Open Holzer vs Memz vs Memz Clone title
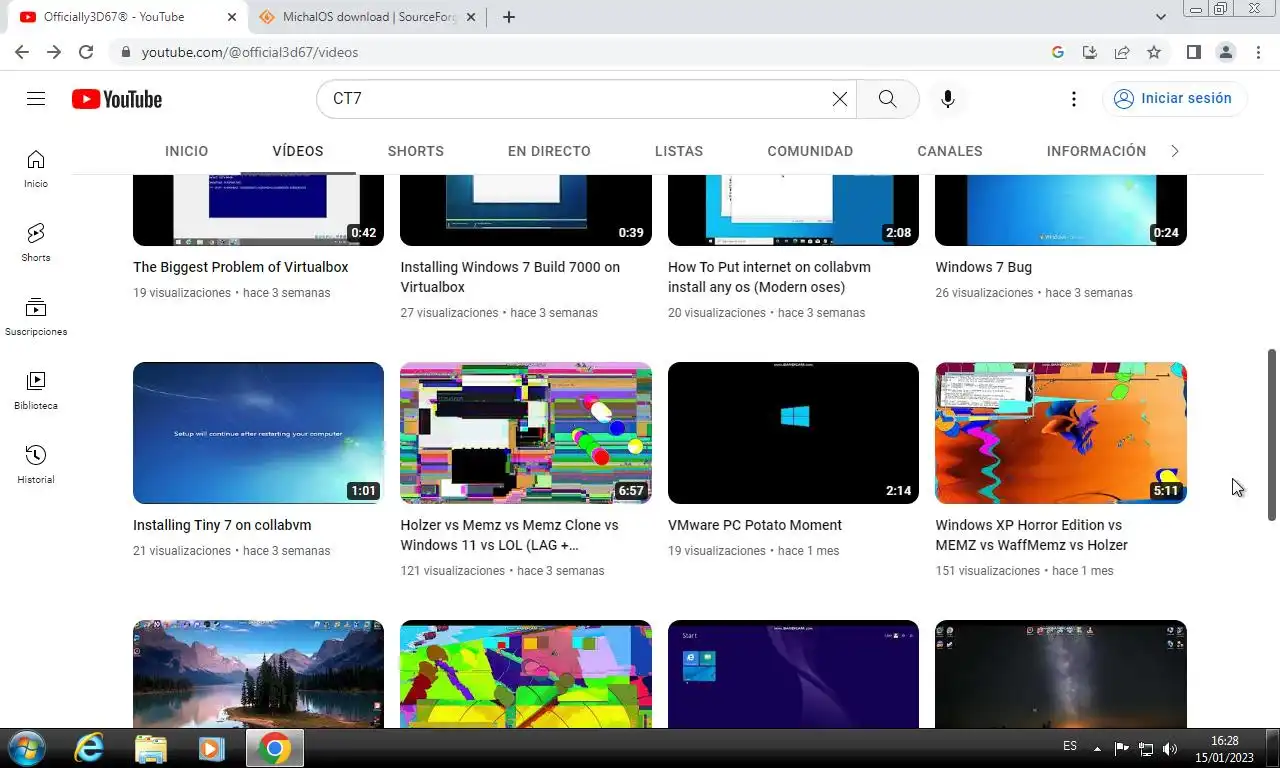Viewport: 1280px width, 768px height. click(x=509, y=535)
